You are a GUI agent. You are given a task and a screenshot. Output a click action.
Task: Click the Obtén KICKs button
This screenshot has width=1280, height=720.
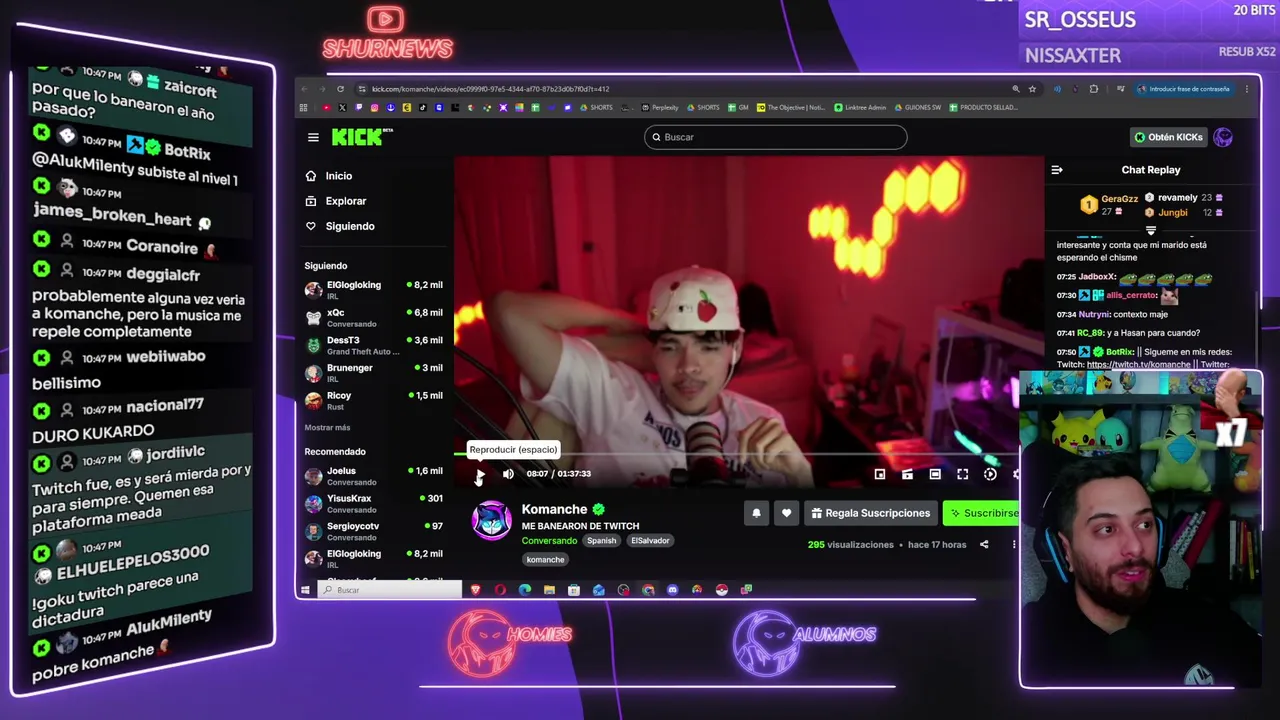(1168, 137)
